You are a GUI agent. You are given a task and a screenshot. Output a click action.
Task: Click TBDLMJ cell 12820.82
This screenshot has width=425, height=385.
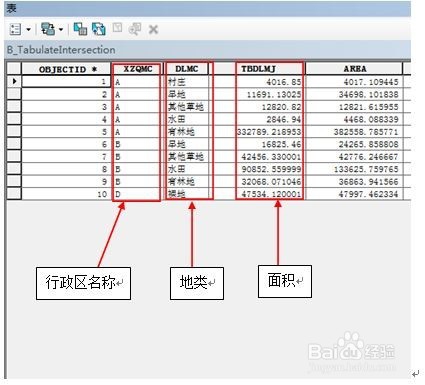point(258,107)
